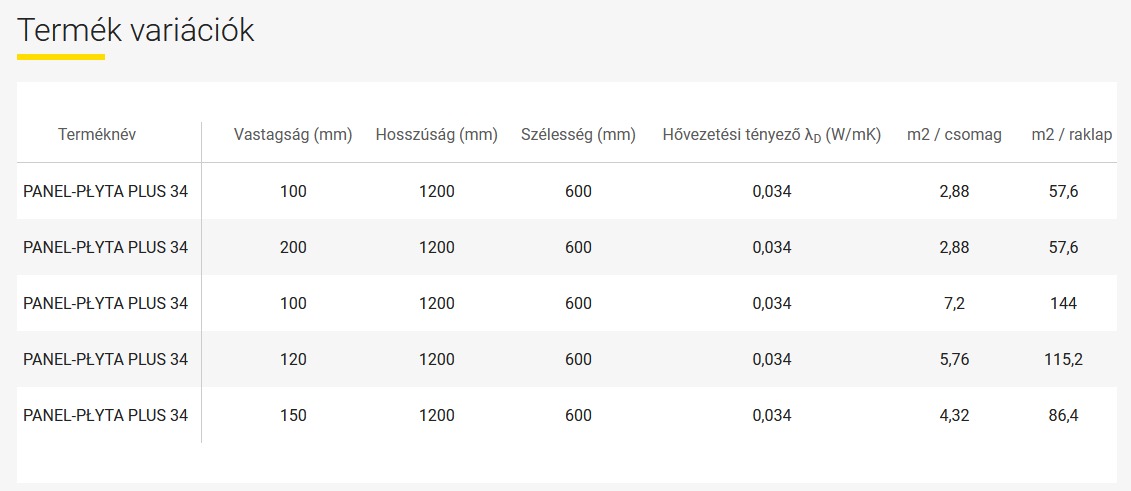This screenshot has height=491, width=1131.
Task: Click the Hővezetési tényező column header
Action: click(772, 135)
